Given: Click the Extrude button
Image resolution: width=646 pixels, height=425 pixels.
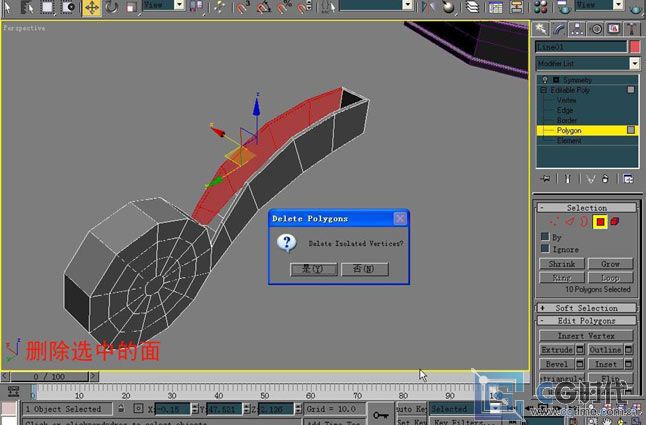Looking at the screenshot, I should 557,350.
